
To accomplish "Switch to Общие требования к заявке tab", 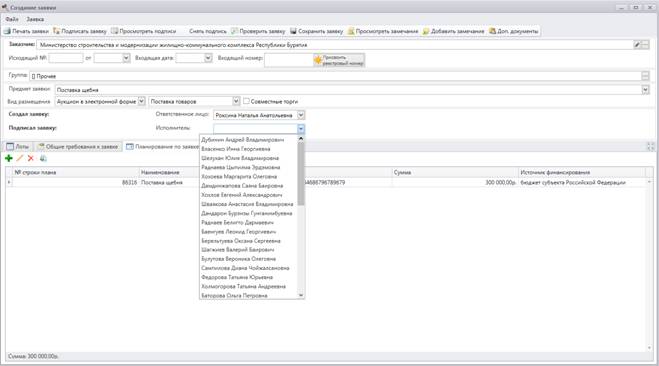I will click(x=78, y=147).
